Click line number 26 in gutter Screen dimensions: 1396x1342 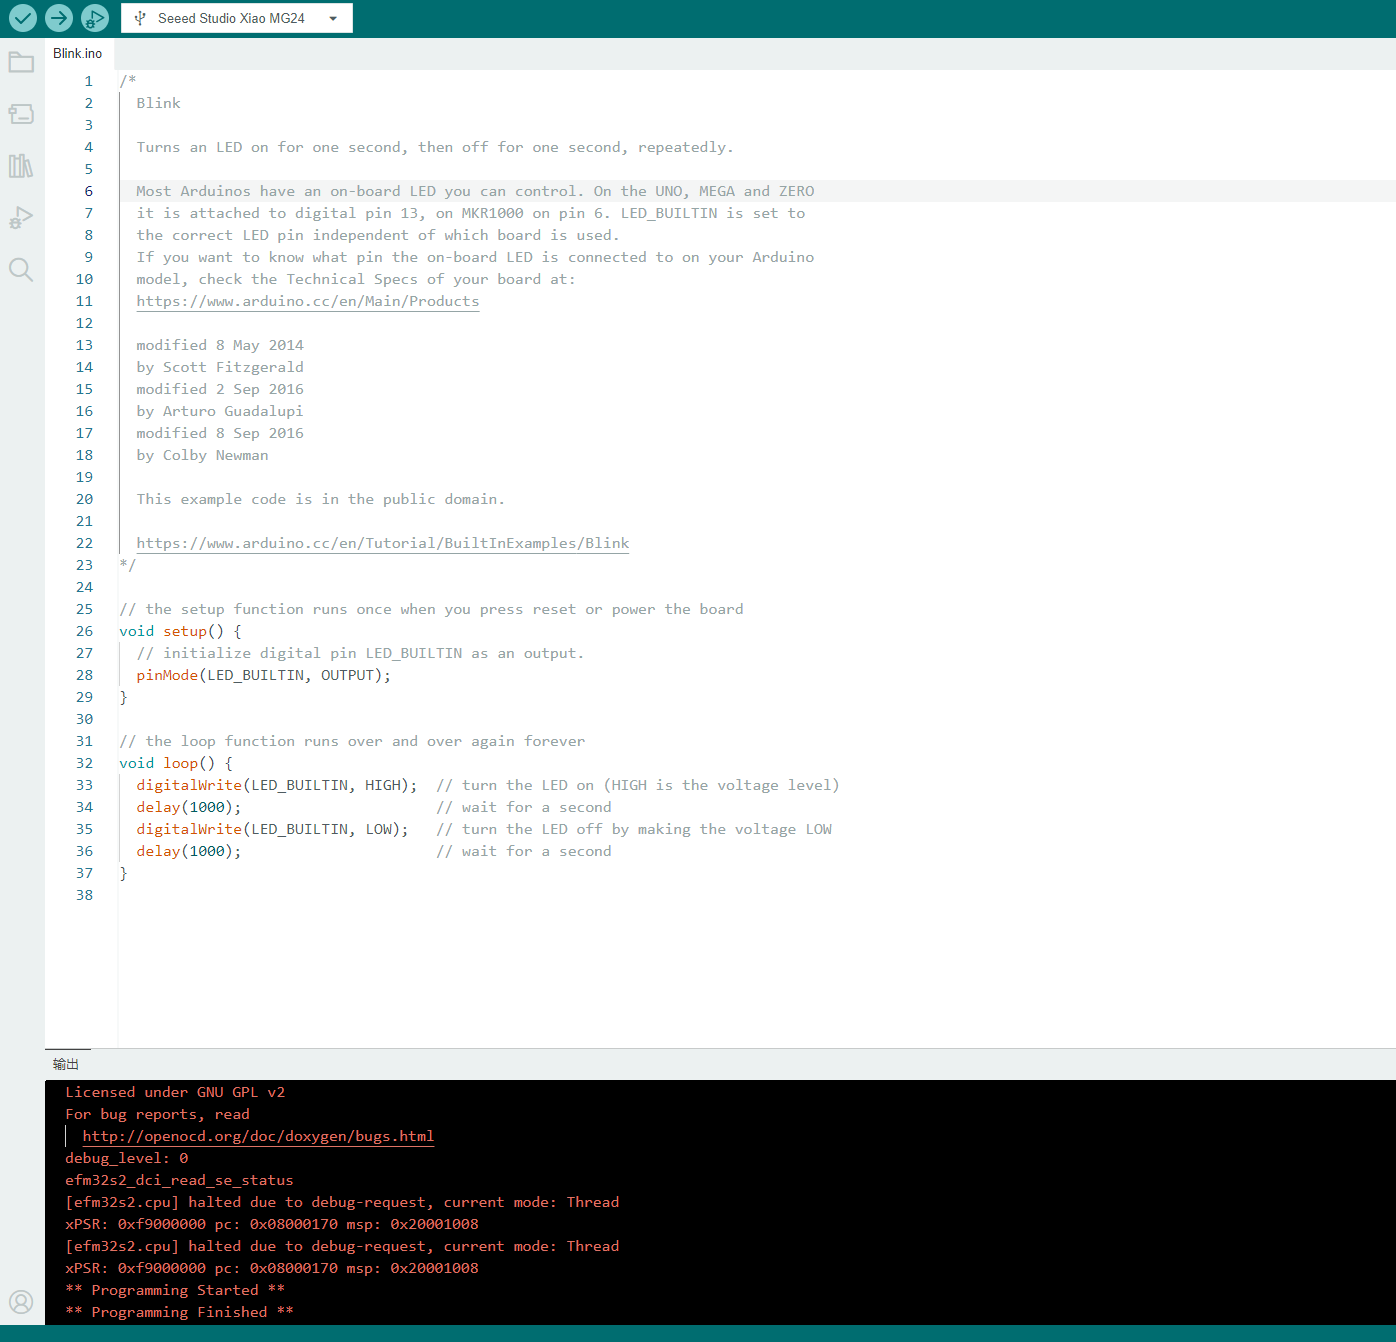(84, 631)
